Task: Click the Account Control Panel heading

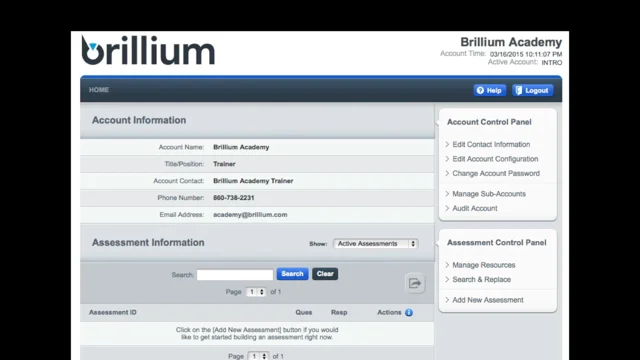Action: click(489, 122)
